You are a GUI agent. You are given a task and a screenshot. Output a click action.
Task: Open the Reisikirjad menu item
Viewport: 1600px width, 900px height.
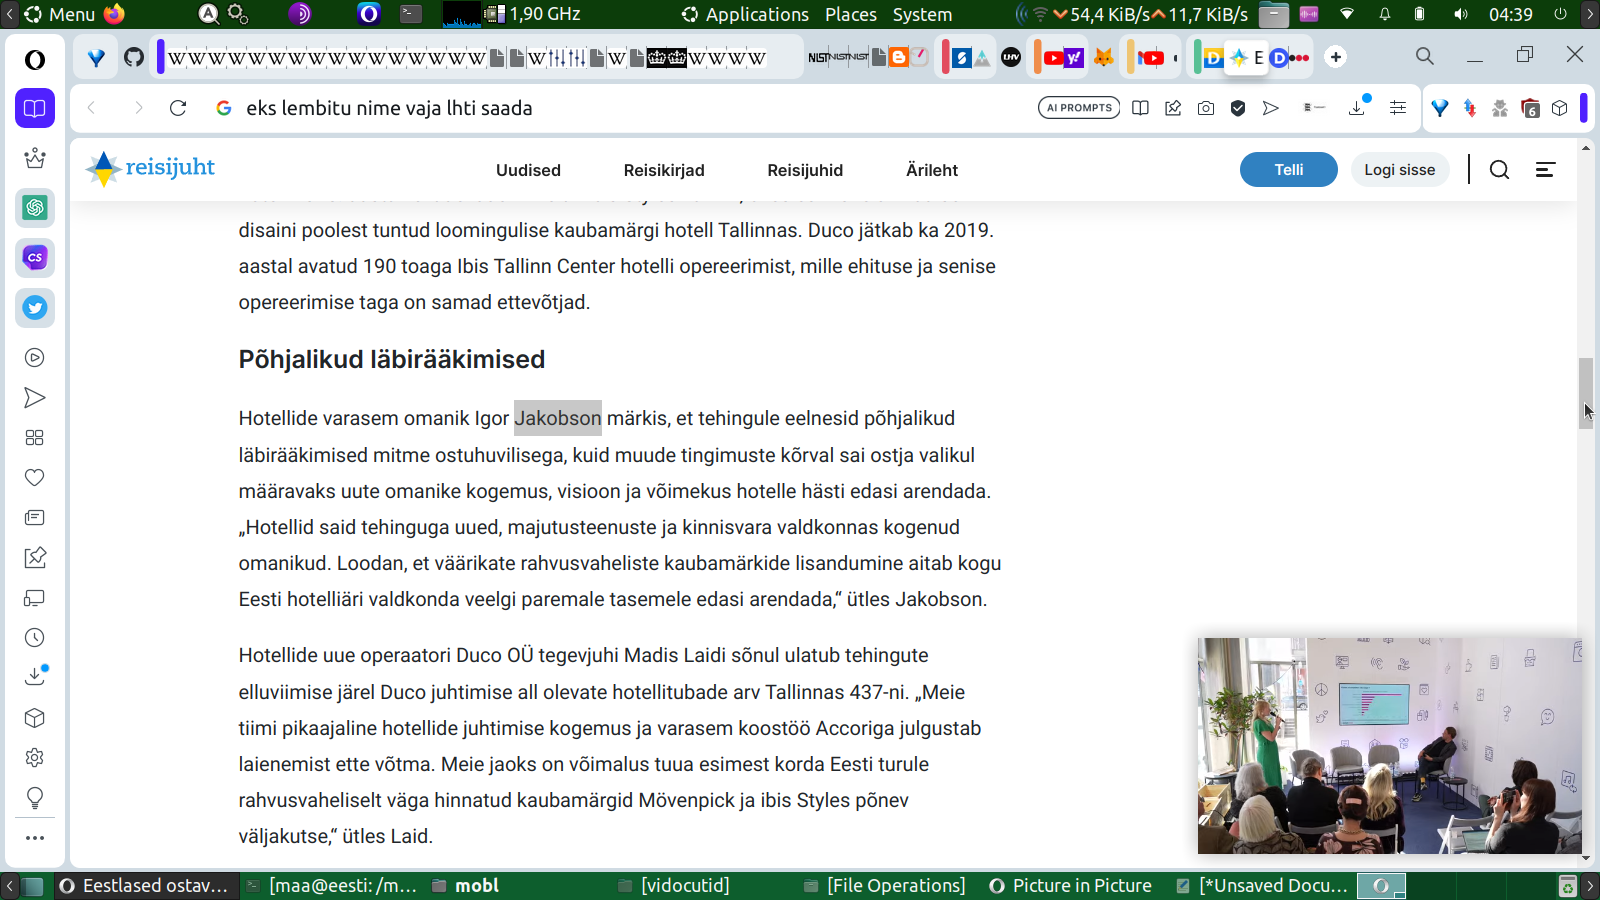point(664,170)
